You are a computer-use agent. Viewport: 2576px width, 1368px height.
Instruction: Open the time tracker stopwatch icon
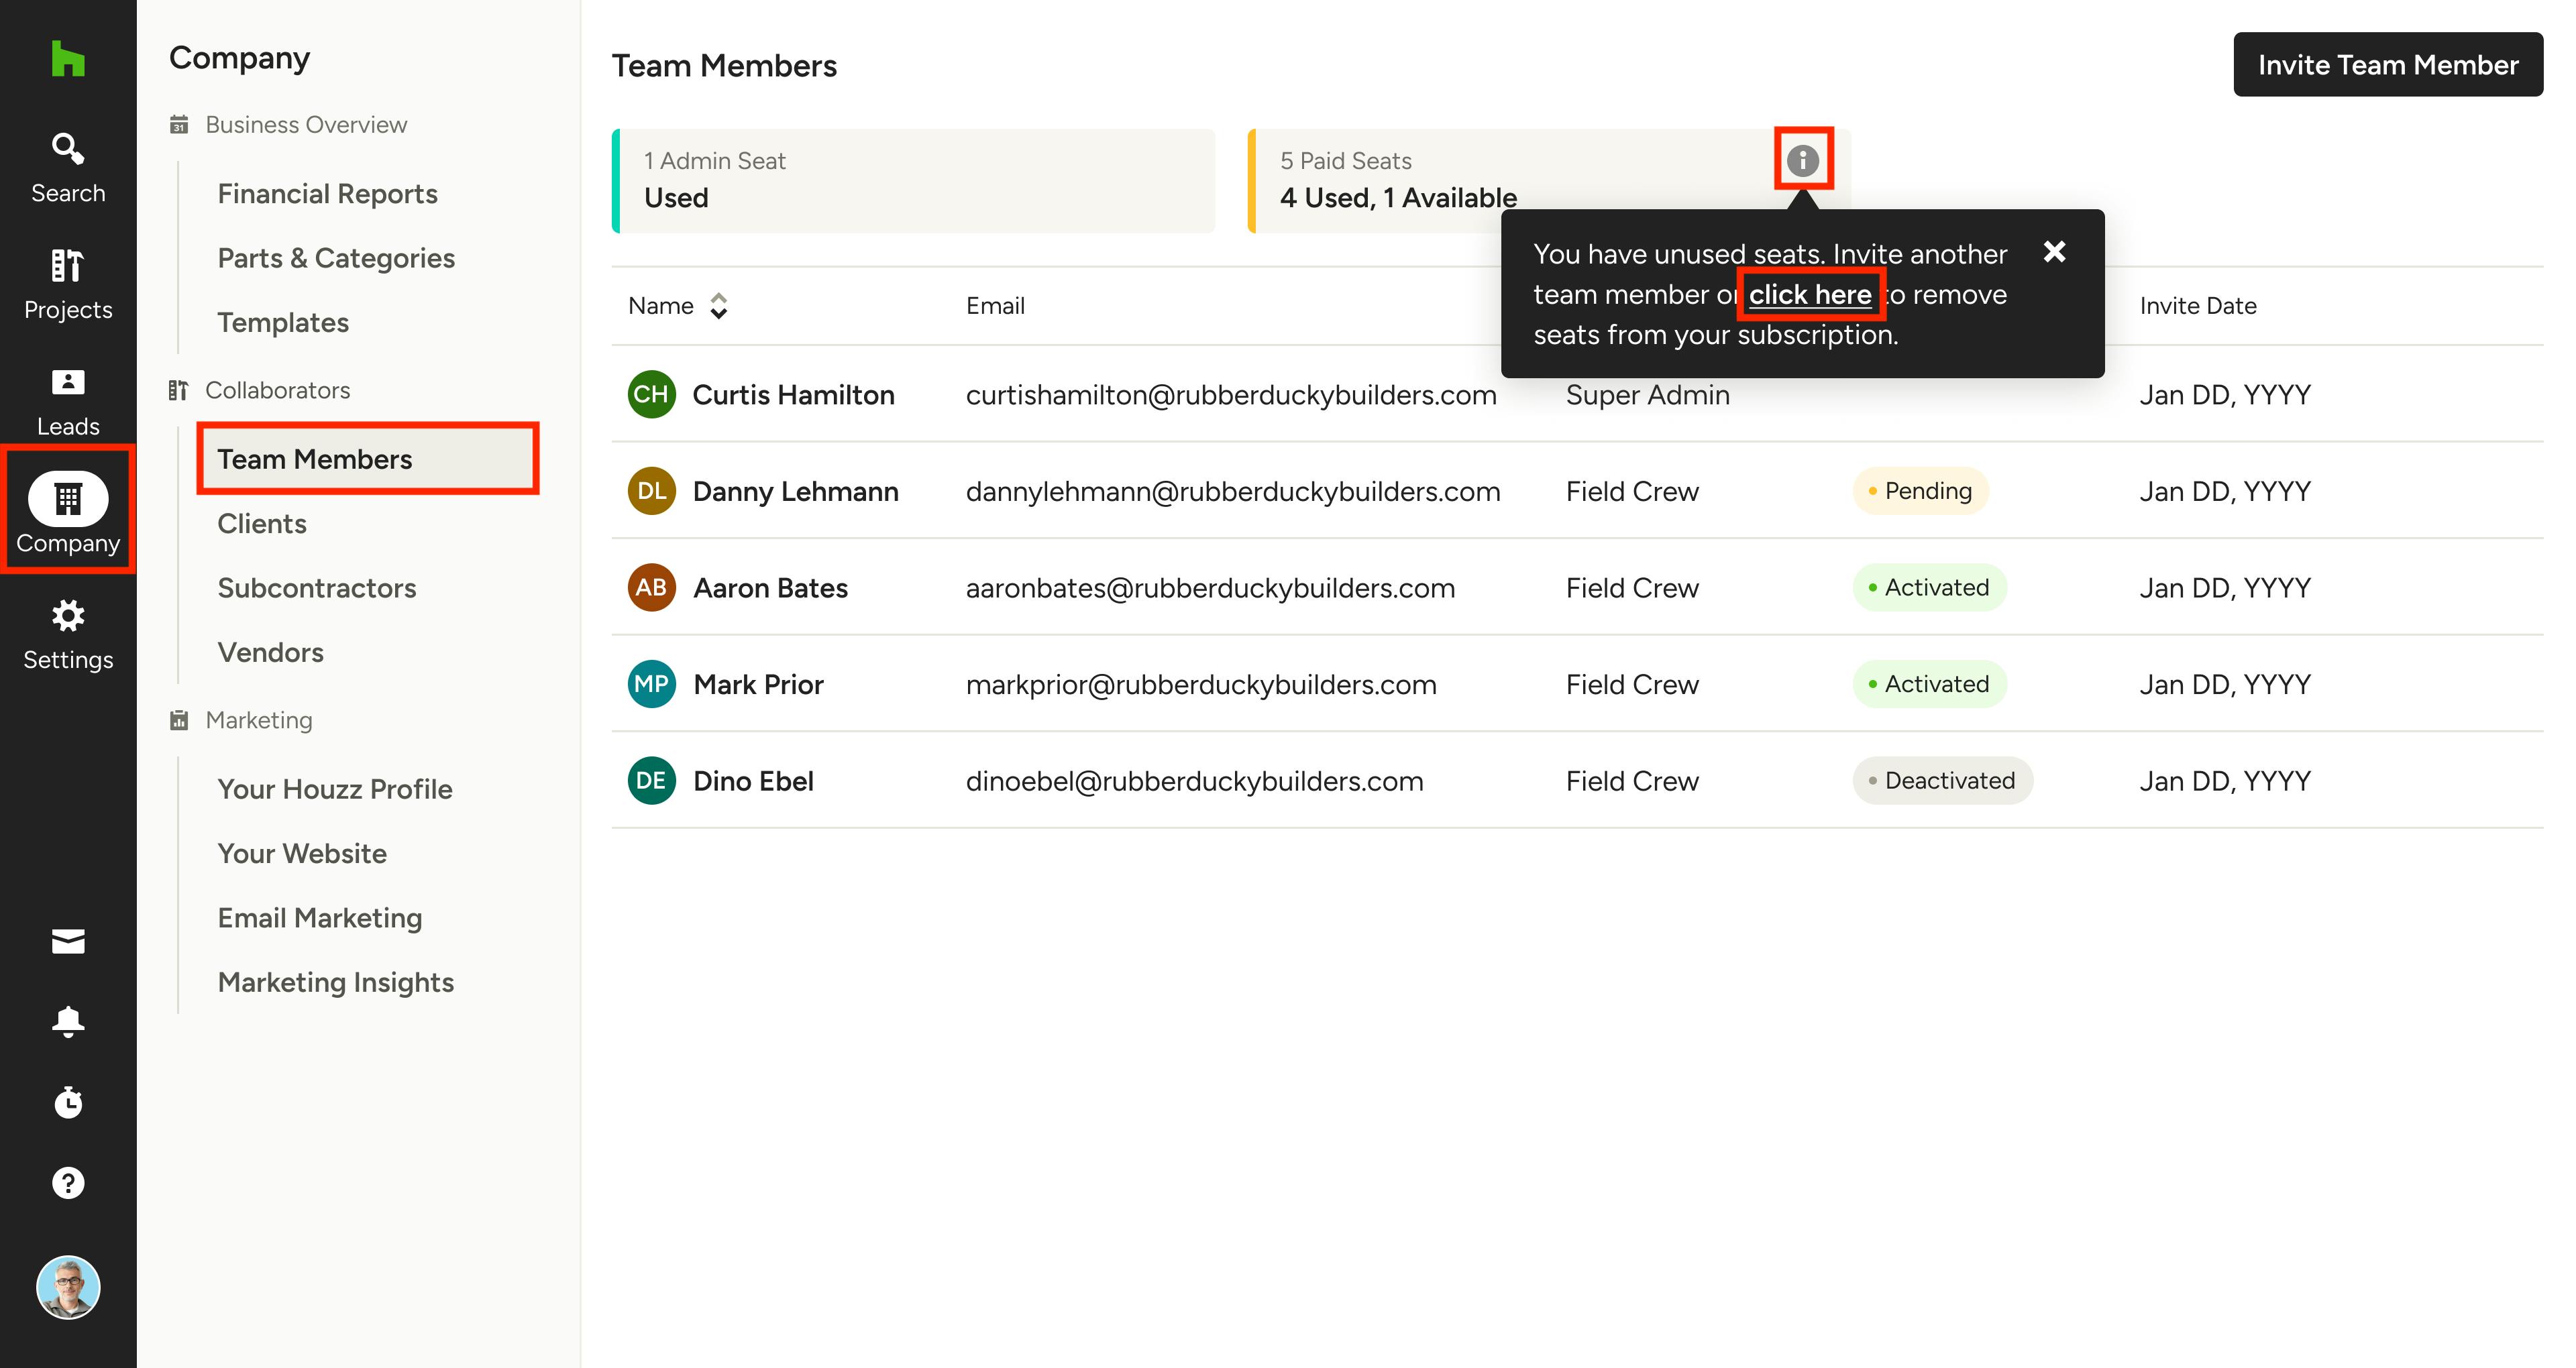coord(68,1102)
